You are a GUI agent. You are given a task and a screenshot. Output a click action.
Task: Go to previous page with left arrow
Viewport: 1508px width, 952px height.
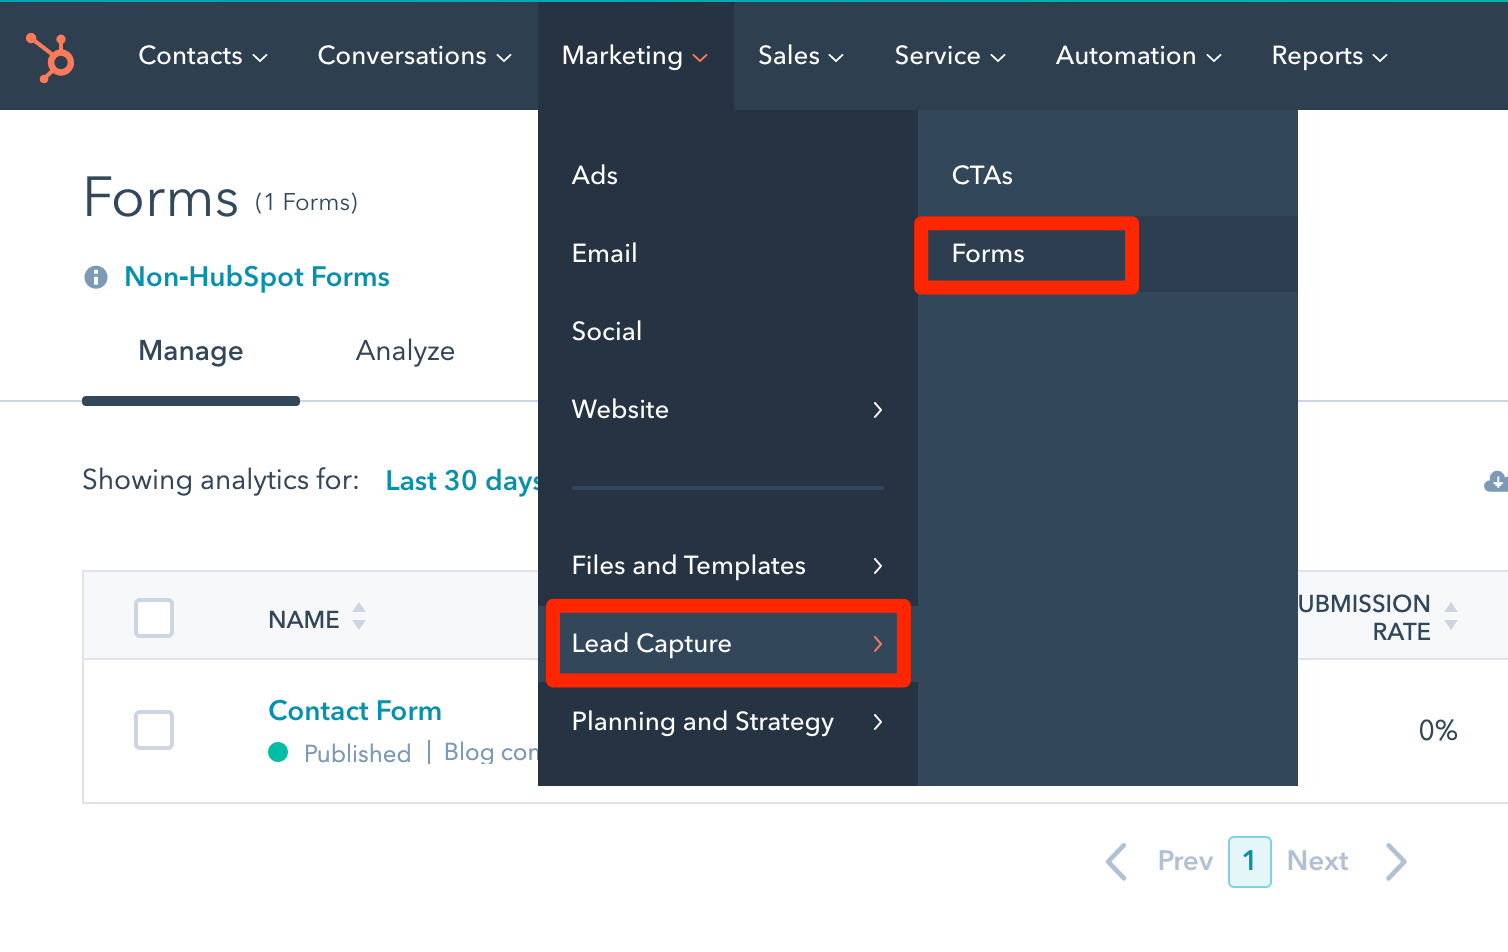(x=1117, y=861)
